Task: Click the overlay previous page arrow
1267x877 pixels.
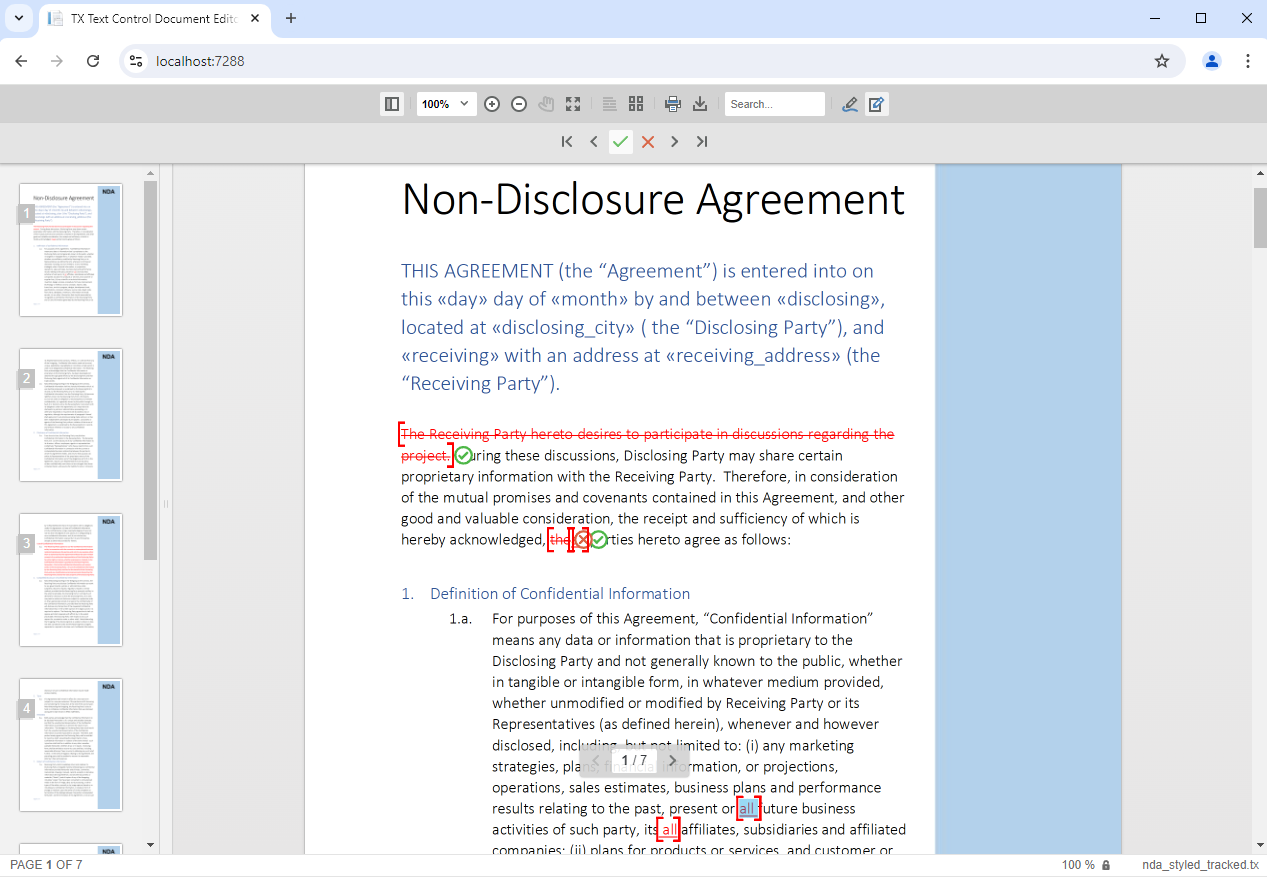Action: pos(596,761)
